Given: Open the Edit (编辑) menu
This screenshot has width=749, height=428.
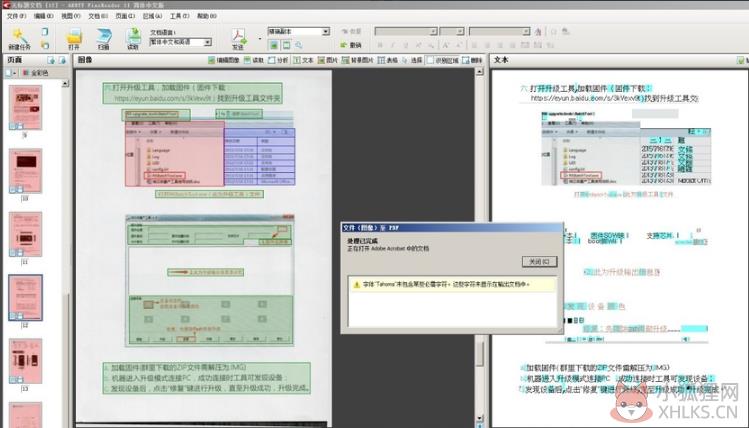Looking at the screenshot, I should pos(43,16).
